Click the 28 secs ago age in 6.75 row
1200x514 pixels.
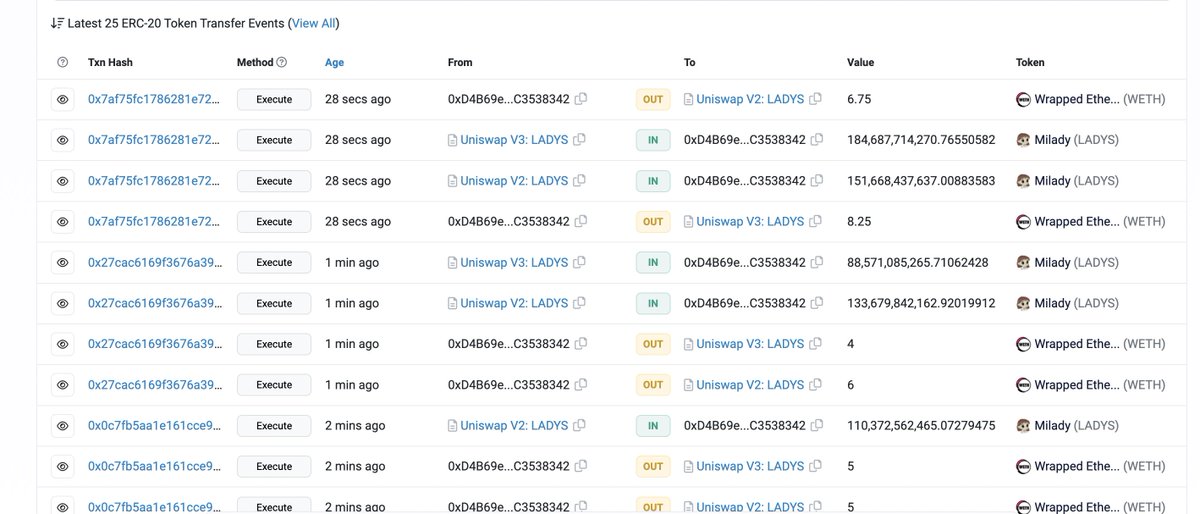pyautogui.click(x=358, y=99)
